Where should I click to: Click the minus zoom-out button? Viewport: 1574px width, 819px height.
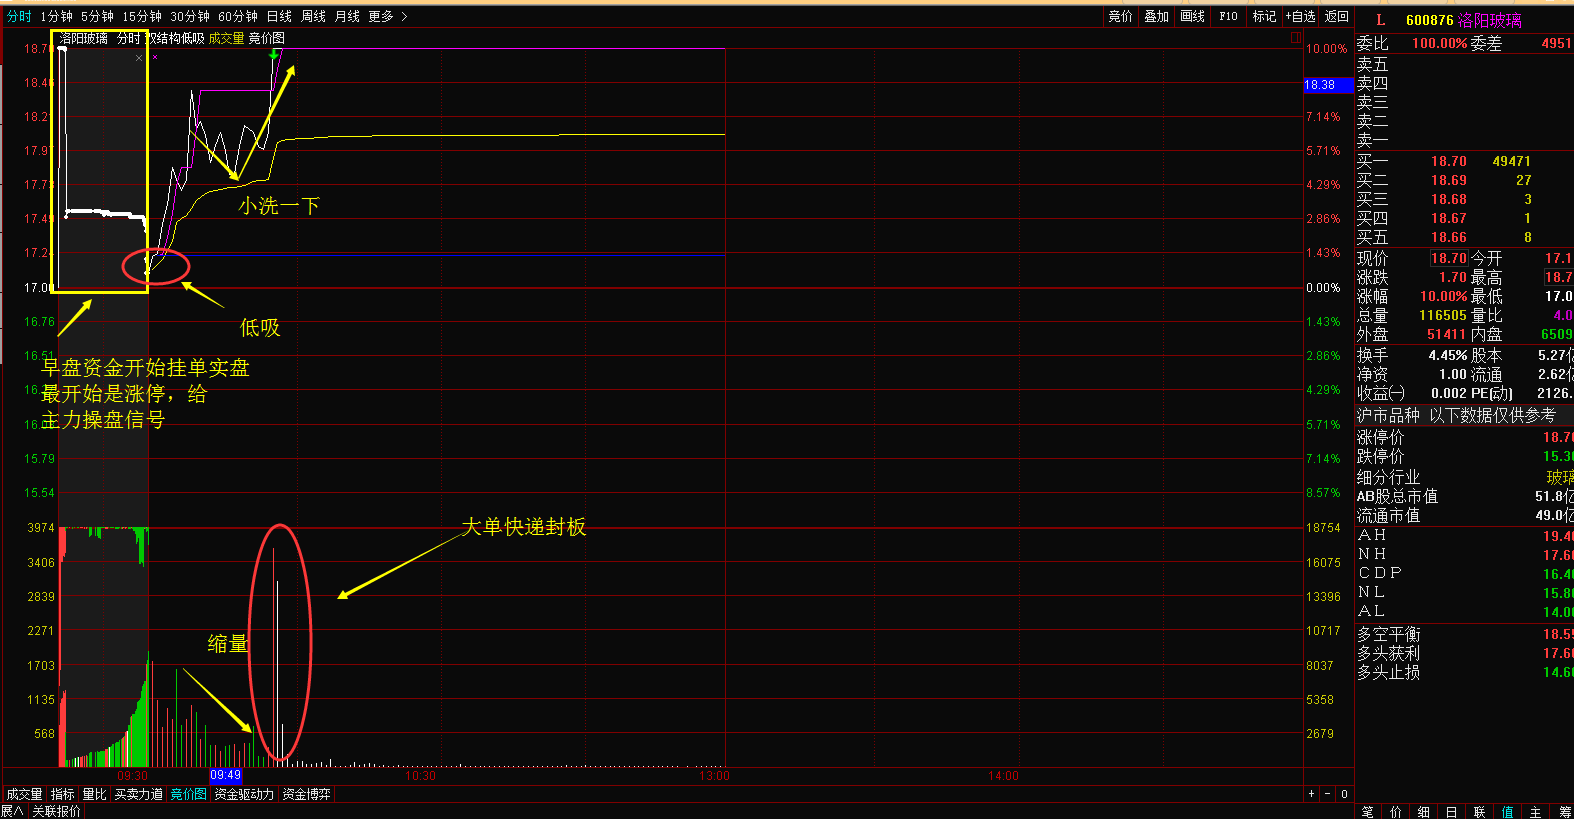(1328, 794)
